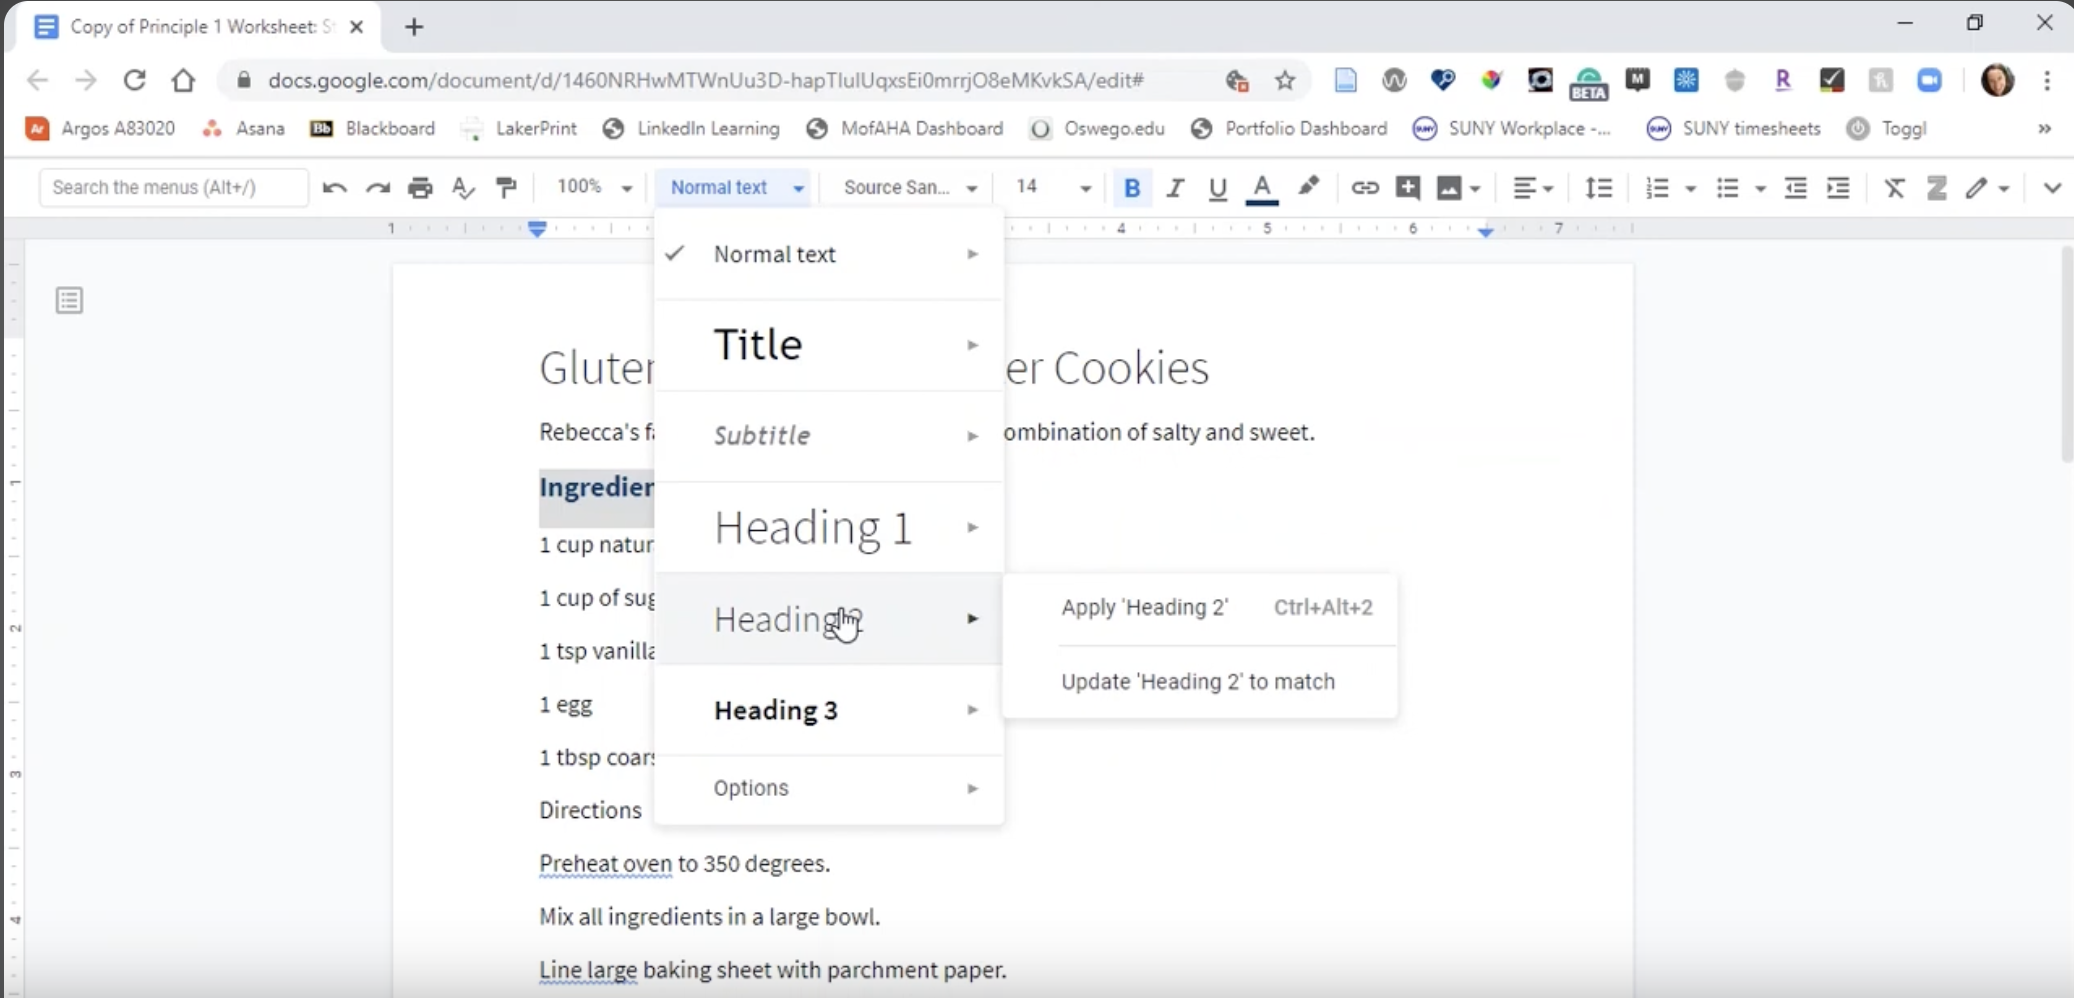The image size is (2074, 998).
Task: Show the document outline icon
Action: pyautogui.click(x=69, y=300)
